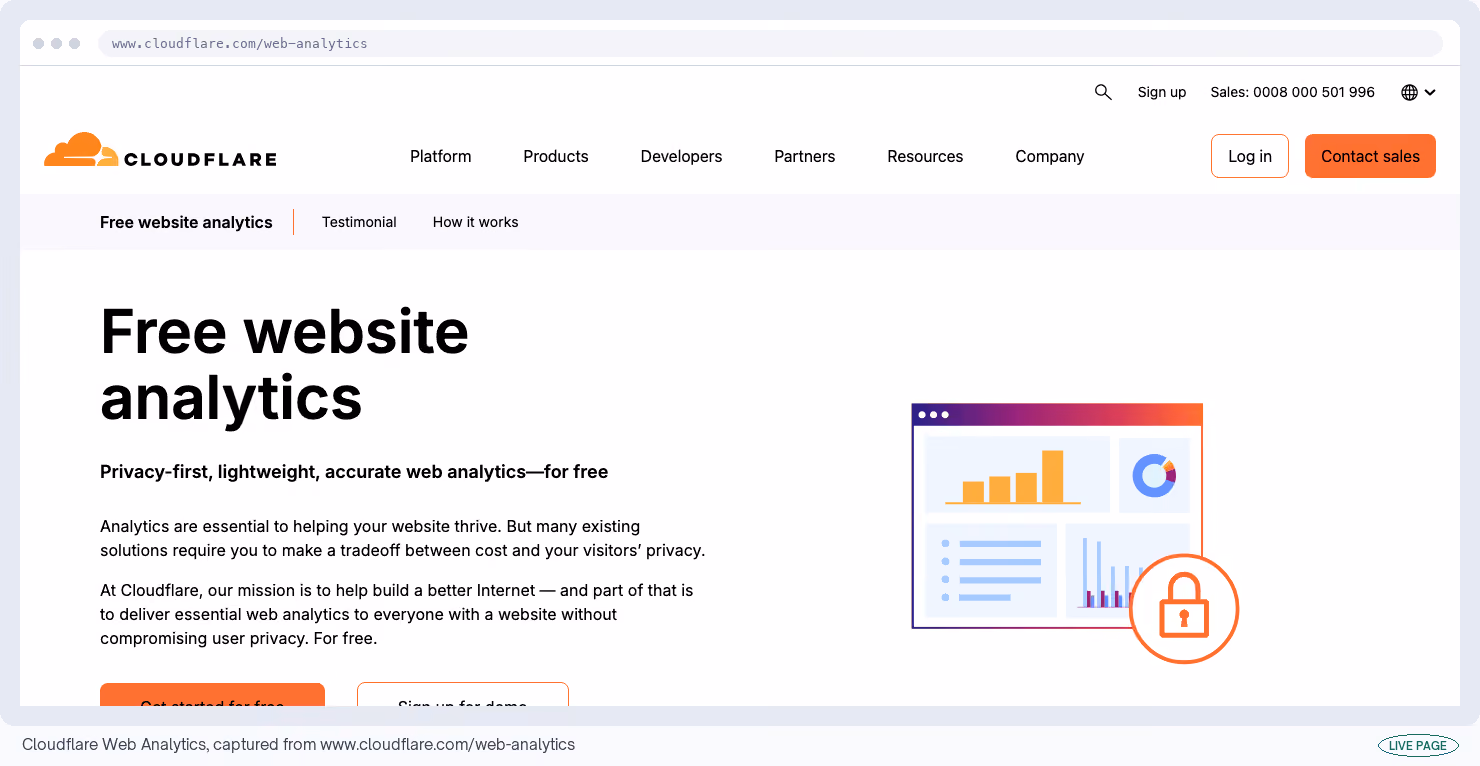This screenshot has height=766, width=1480.
Task: Click Sales phone number 0008 000 501 996
Action: tap(1292, 92)
